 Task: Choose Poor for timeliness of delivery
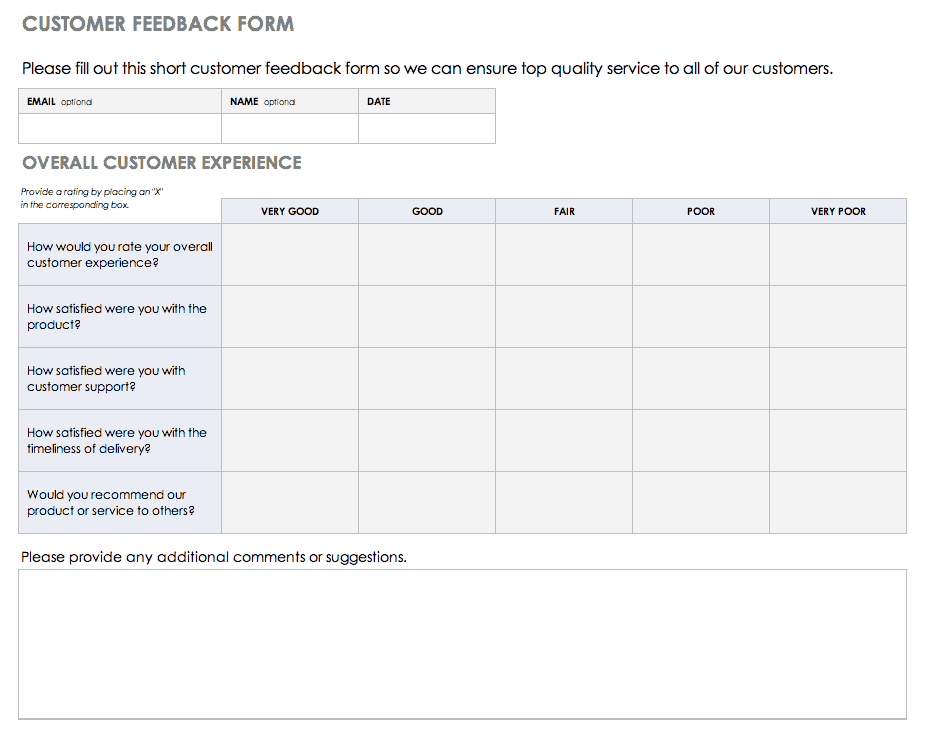[x=701, y=441]
